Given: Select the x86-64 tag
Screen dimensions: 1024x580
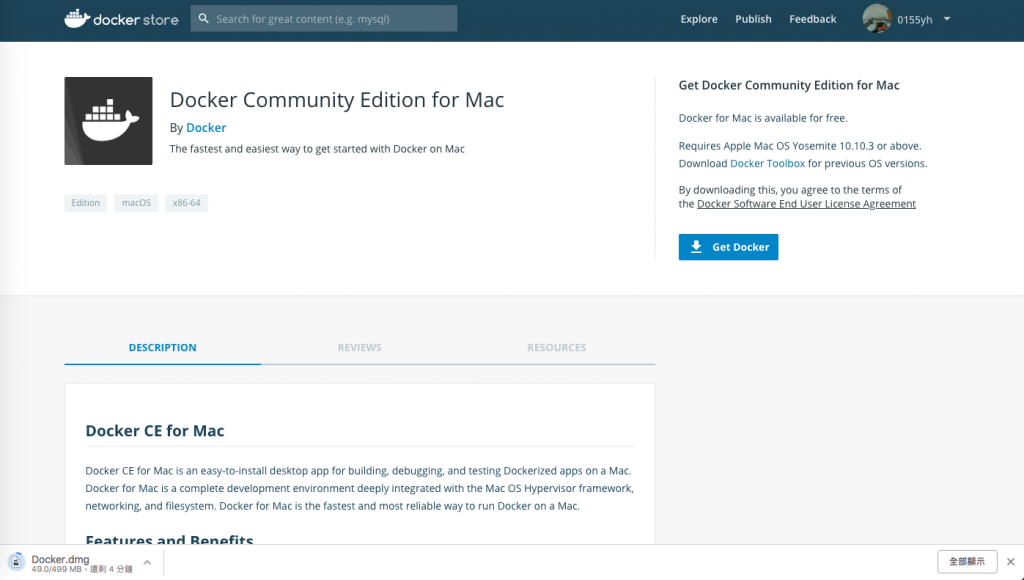Looking at the screenshot, I should click(x=187, y=203).
